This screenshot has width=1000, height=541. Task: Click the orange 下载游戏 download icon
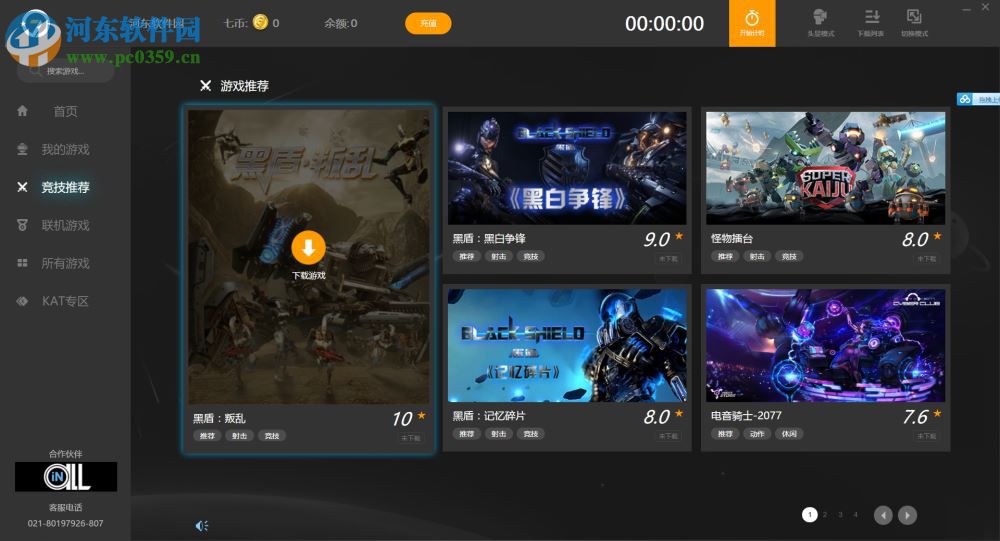click(308, 248)
